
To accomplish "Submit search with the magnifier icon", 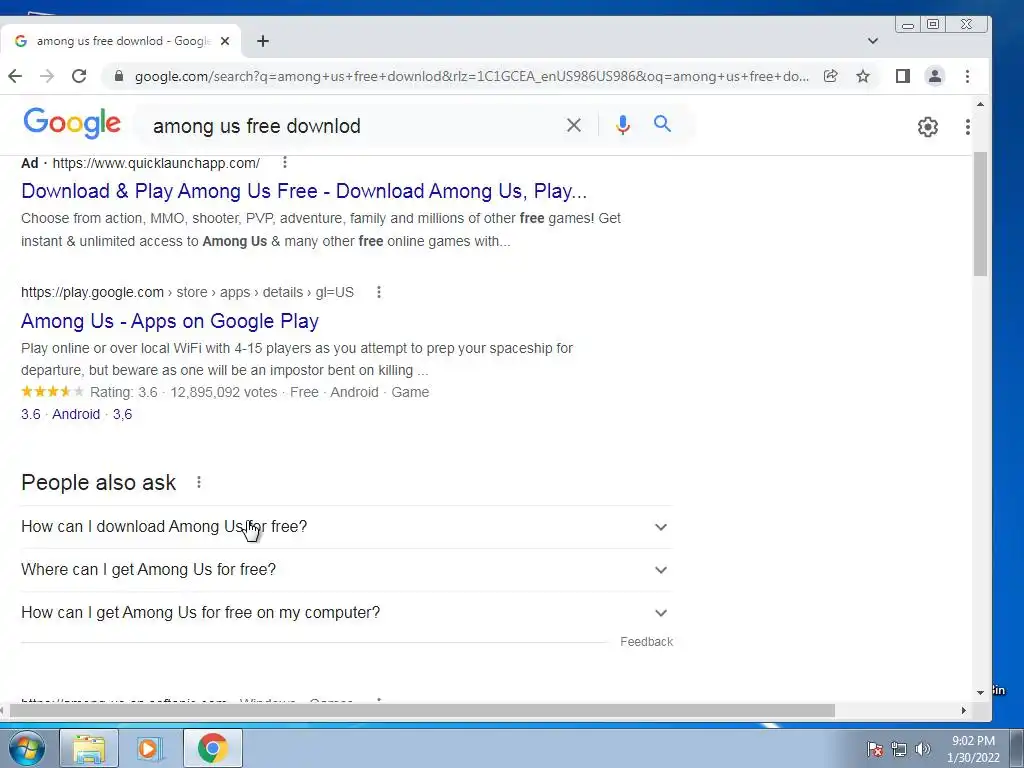I will tap(662, 124).
